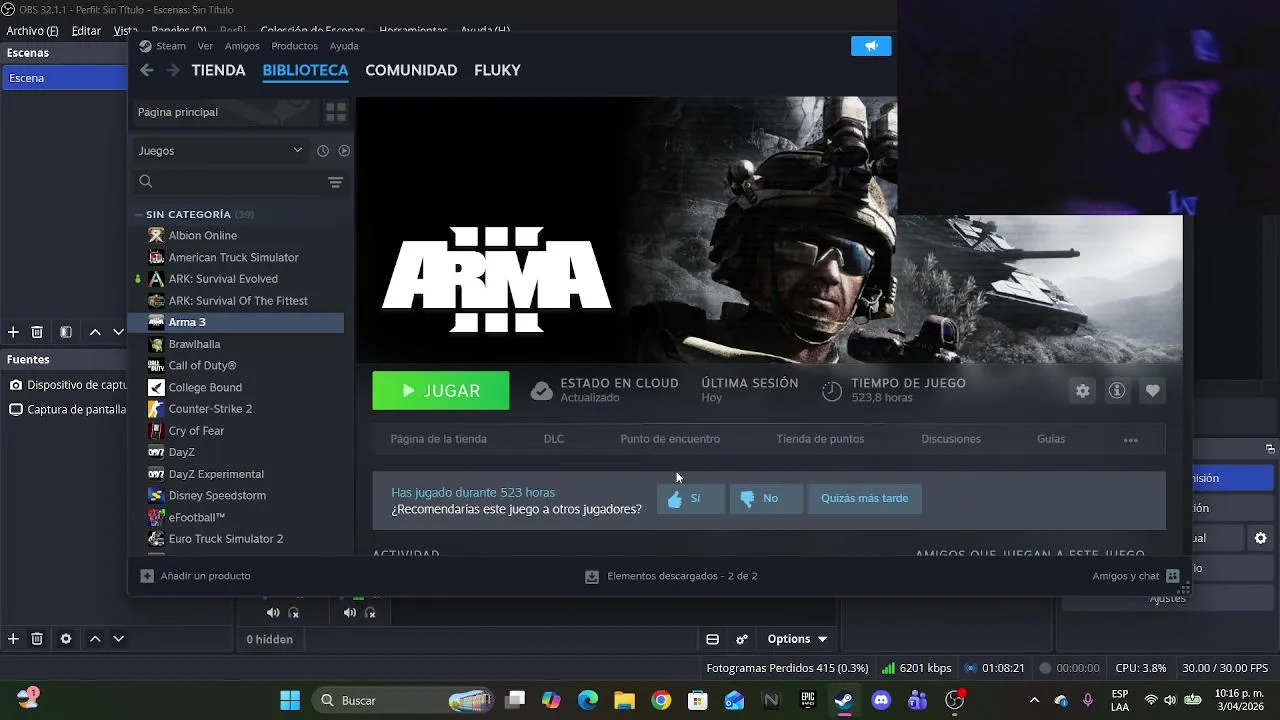Toggle second channel's monitoring headphone icon
This screenshot has height=720, width=1280.
tap(370, 612)
